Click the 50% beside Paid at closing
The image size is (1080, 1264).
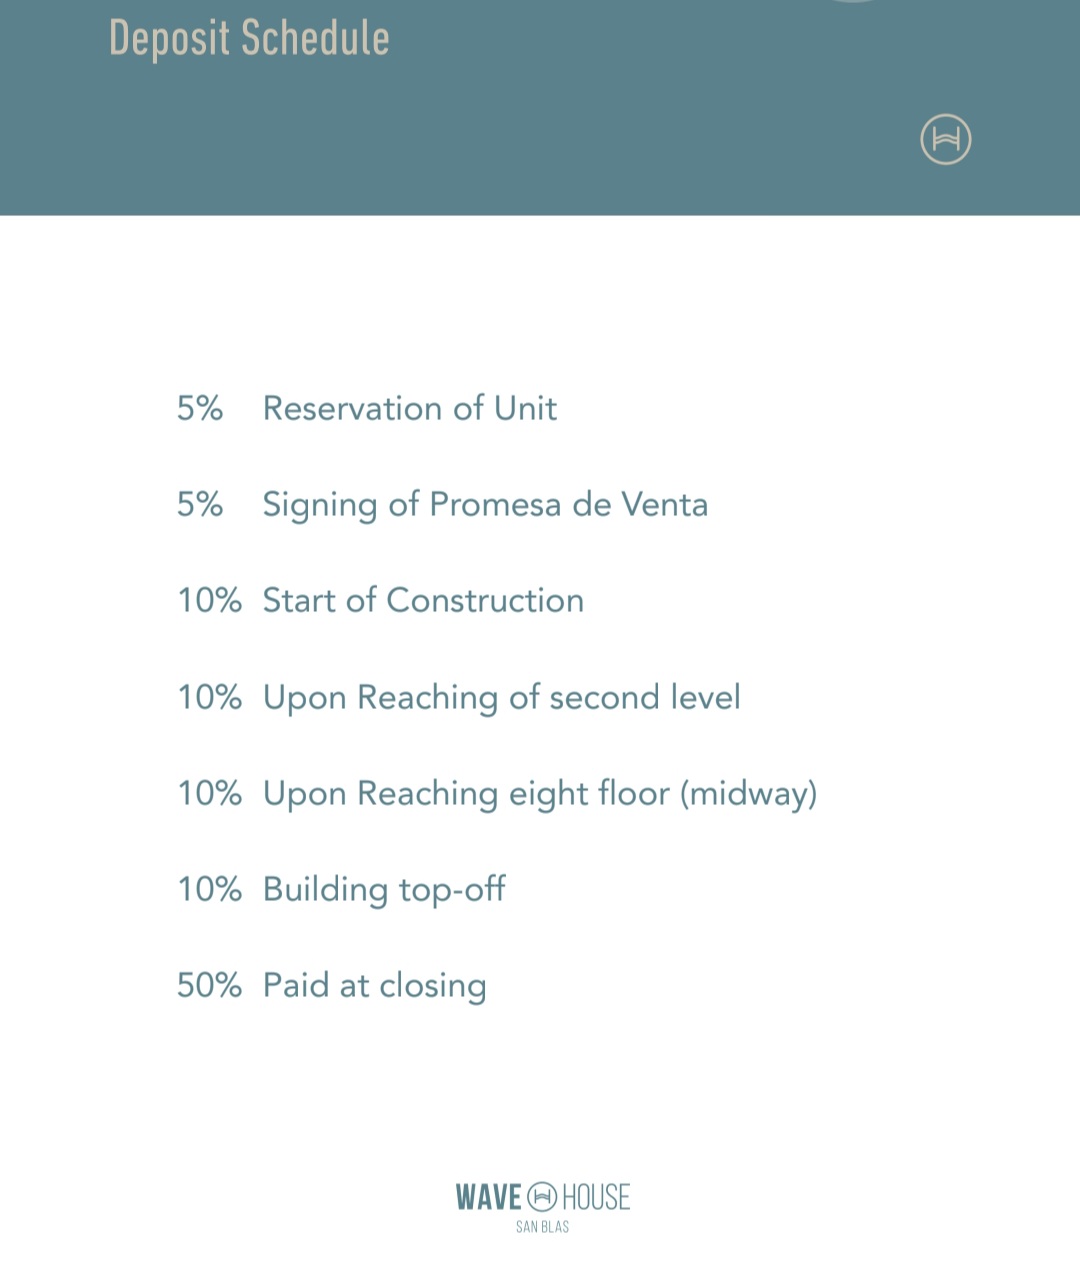[209, 985]
